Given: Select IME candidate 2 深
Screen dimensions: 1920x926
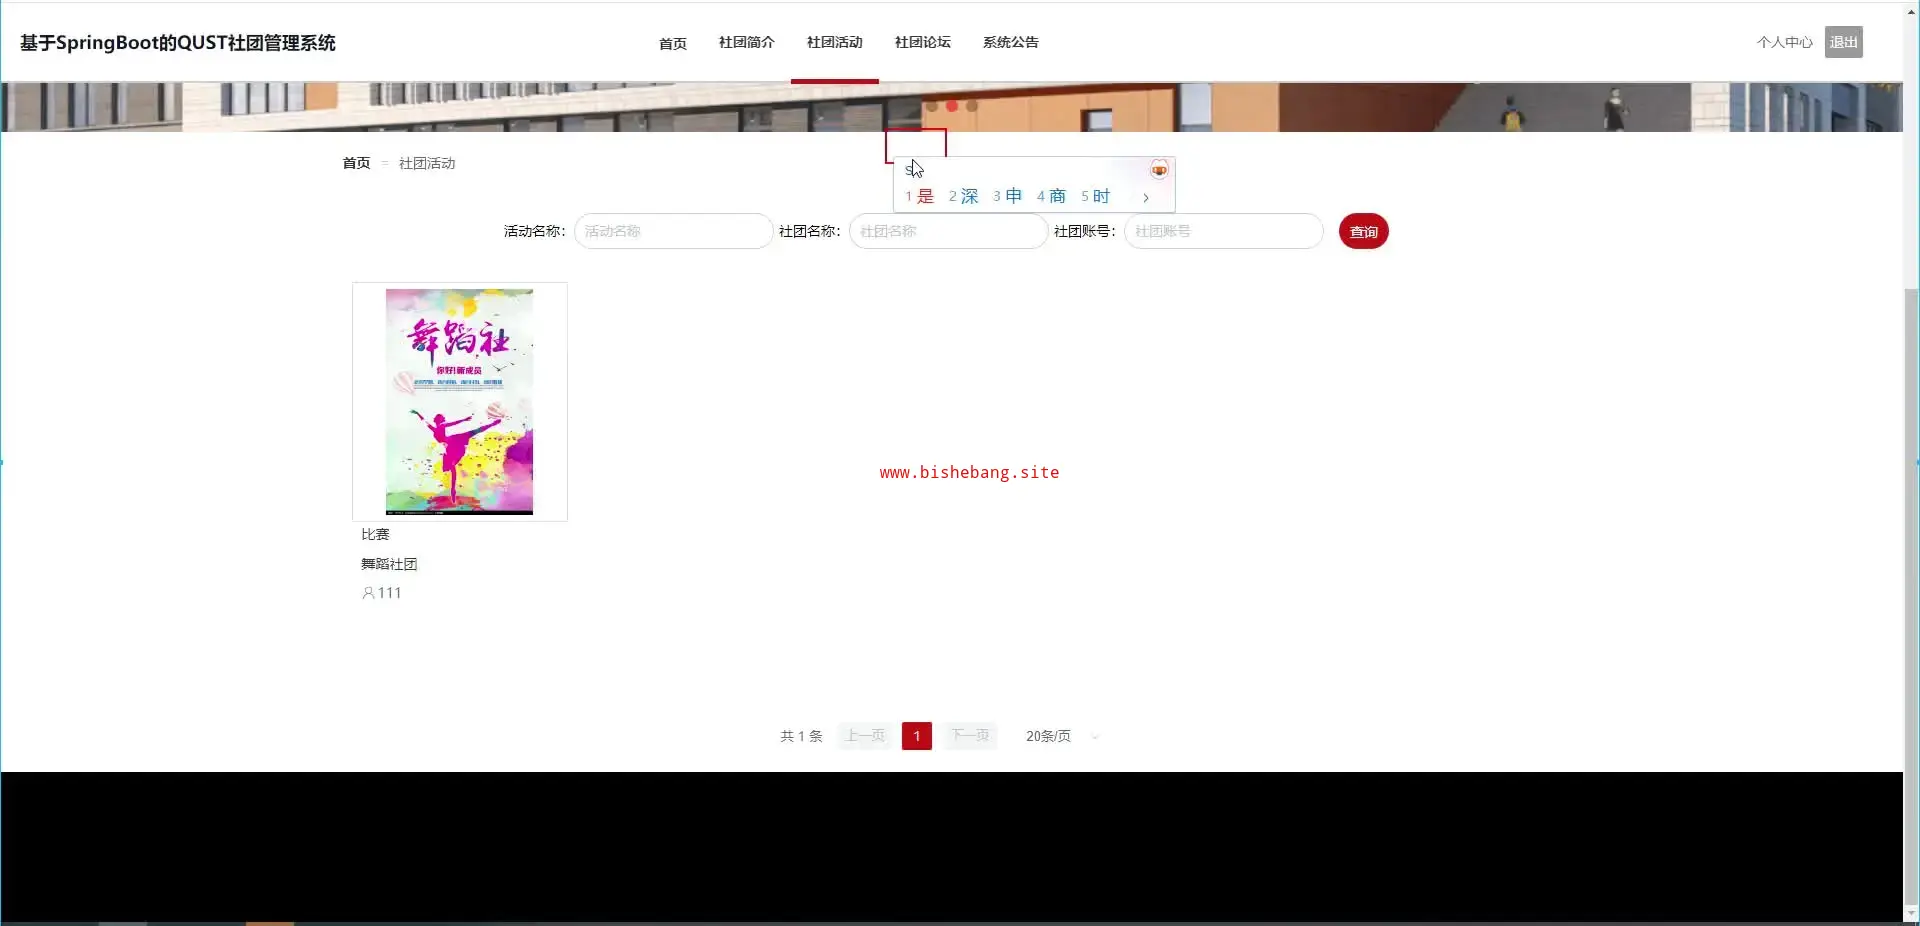Looking at the screenshot, I should click(x=963, y=196).
